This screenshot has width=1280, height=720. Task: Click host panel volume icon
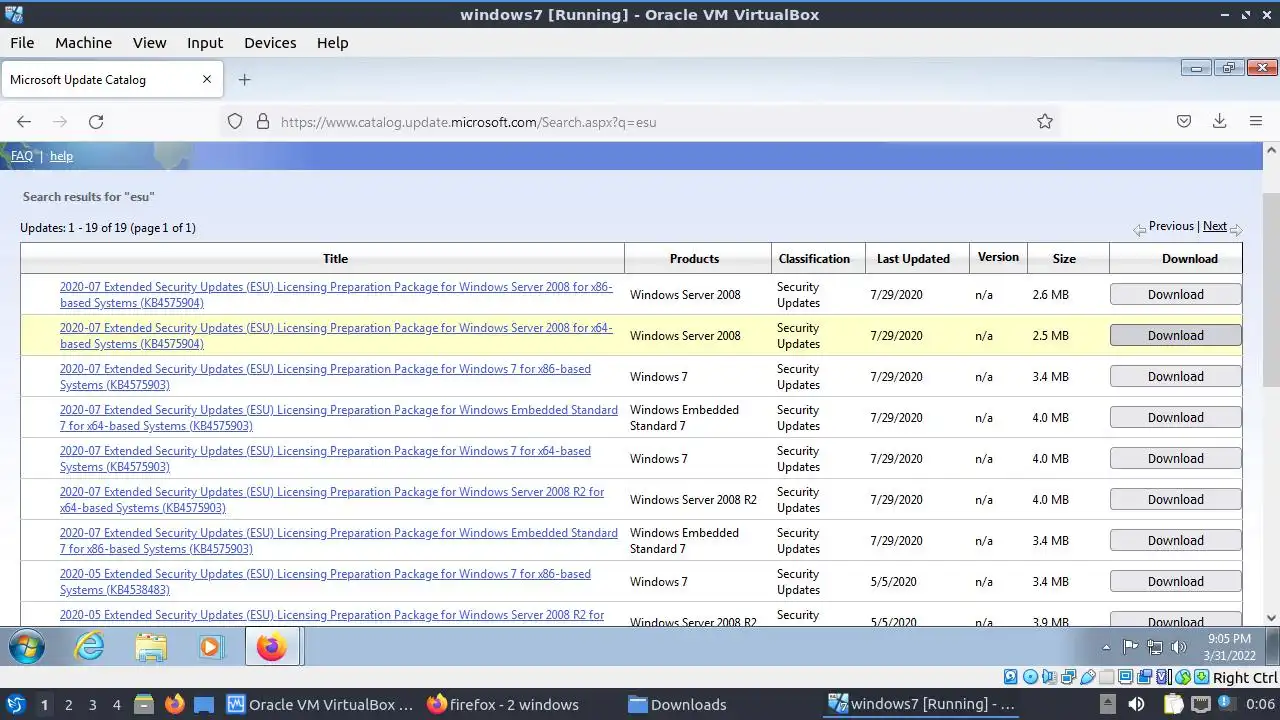(1137, 704)
